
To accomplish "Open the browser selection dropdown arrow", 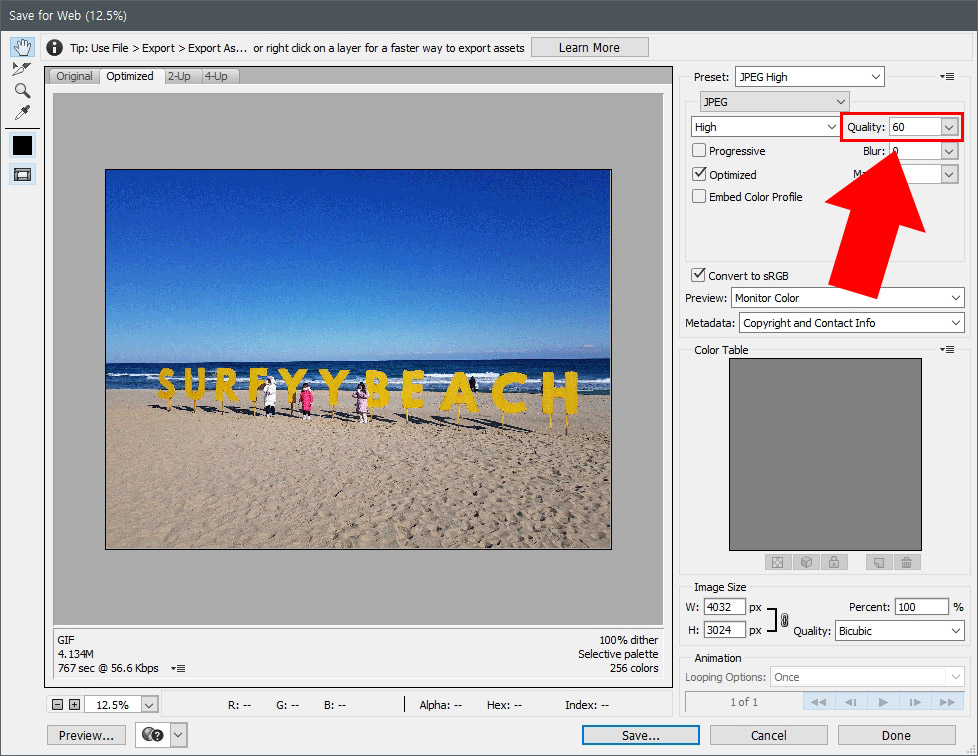I will tap(178, 735).
